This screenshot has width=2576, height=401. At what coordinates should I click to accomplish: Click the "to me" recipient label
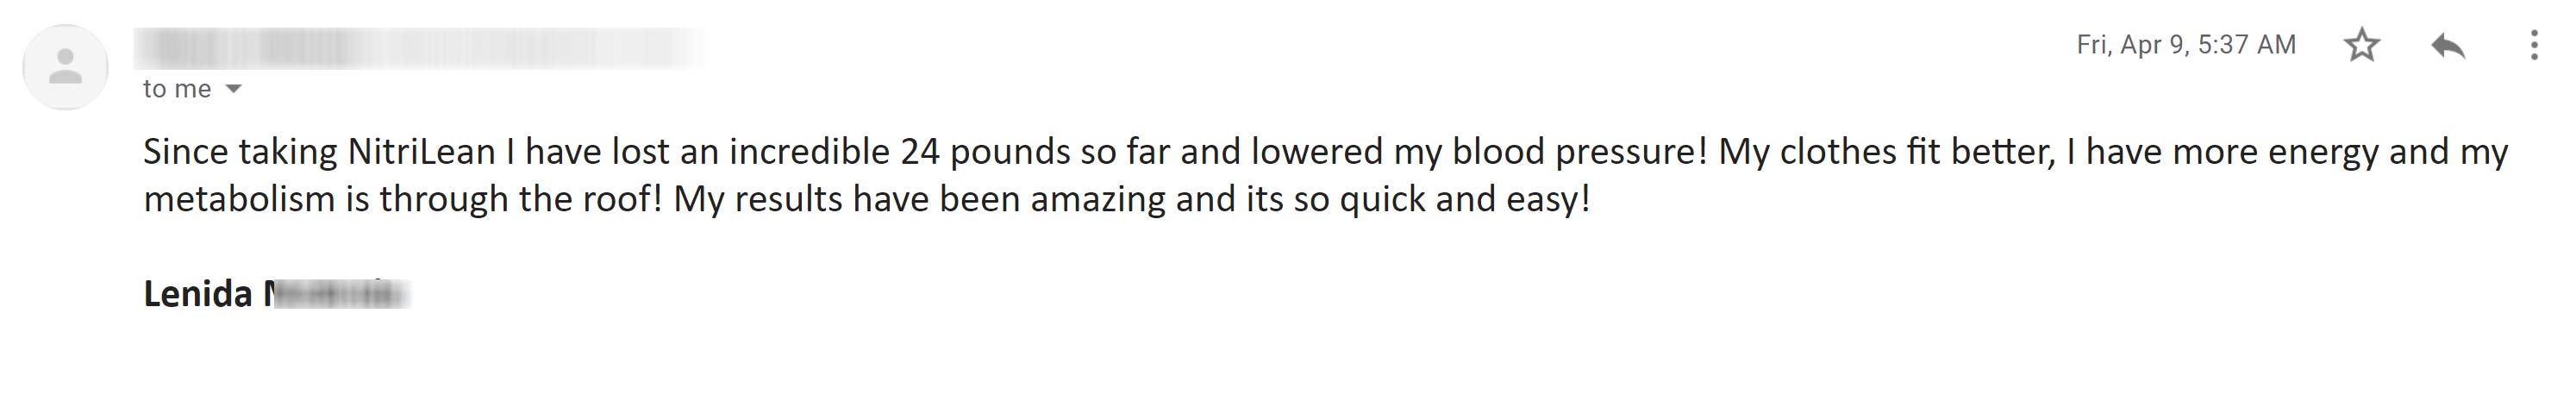pyautogui.click(x=177, y=89)
